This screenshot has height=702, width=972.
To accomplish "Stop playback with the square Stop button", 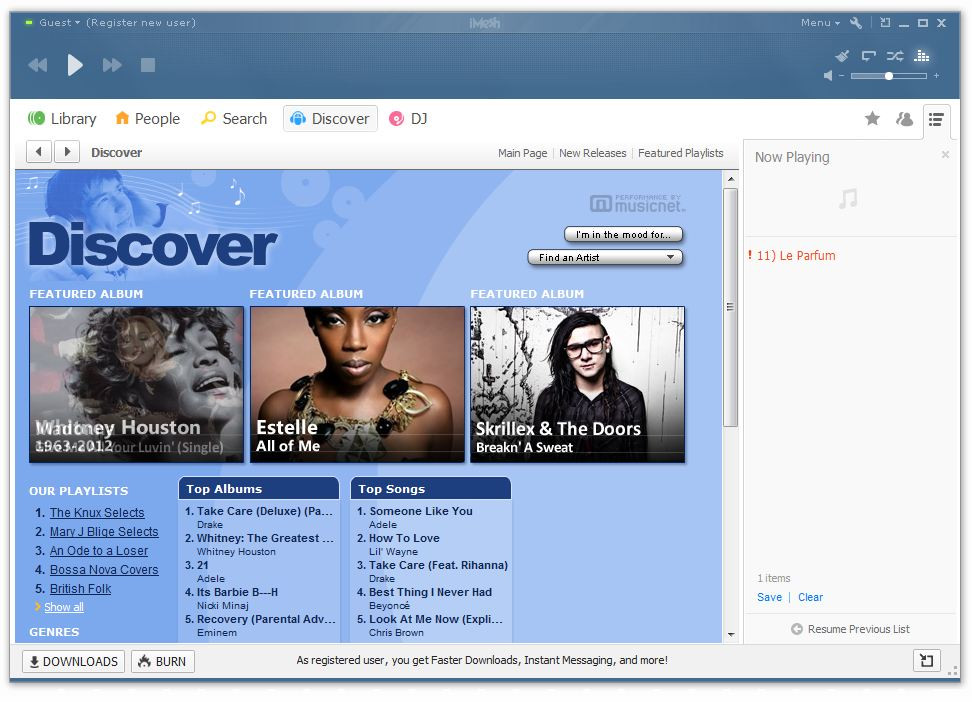I will pos(148,65).
